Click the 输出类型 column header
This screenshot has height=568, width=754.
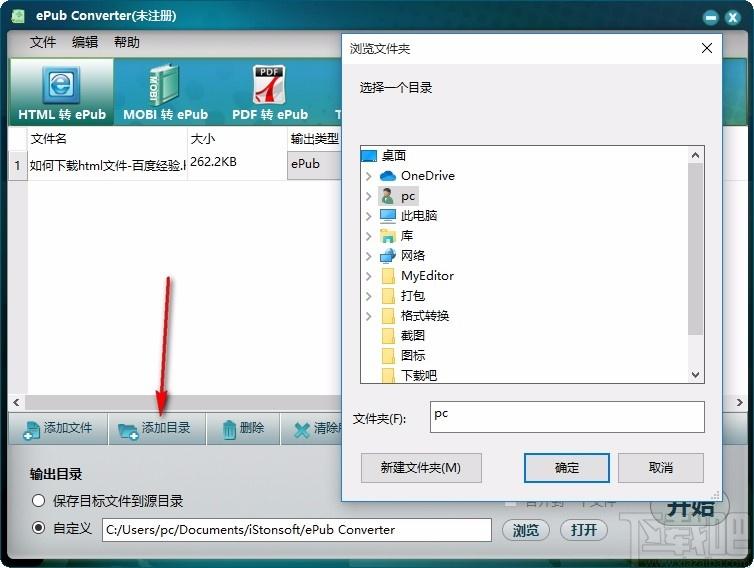tap(314, 139)
